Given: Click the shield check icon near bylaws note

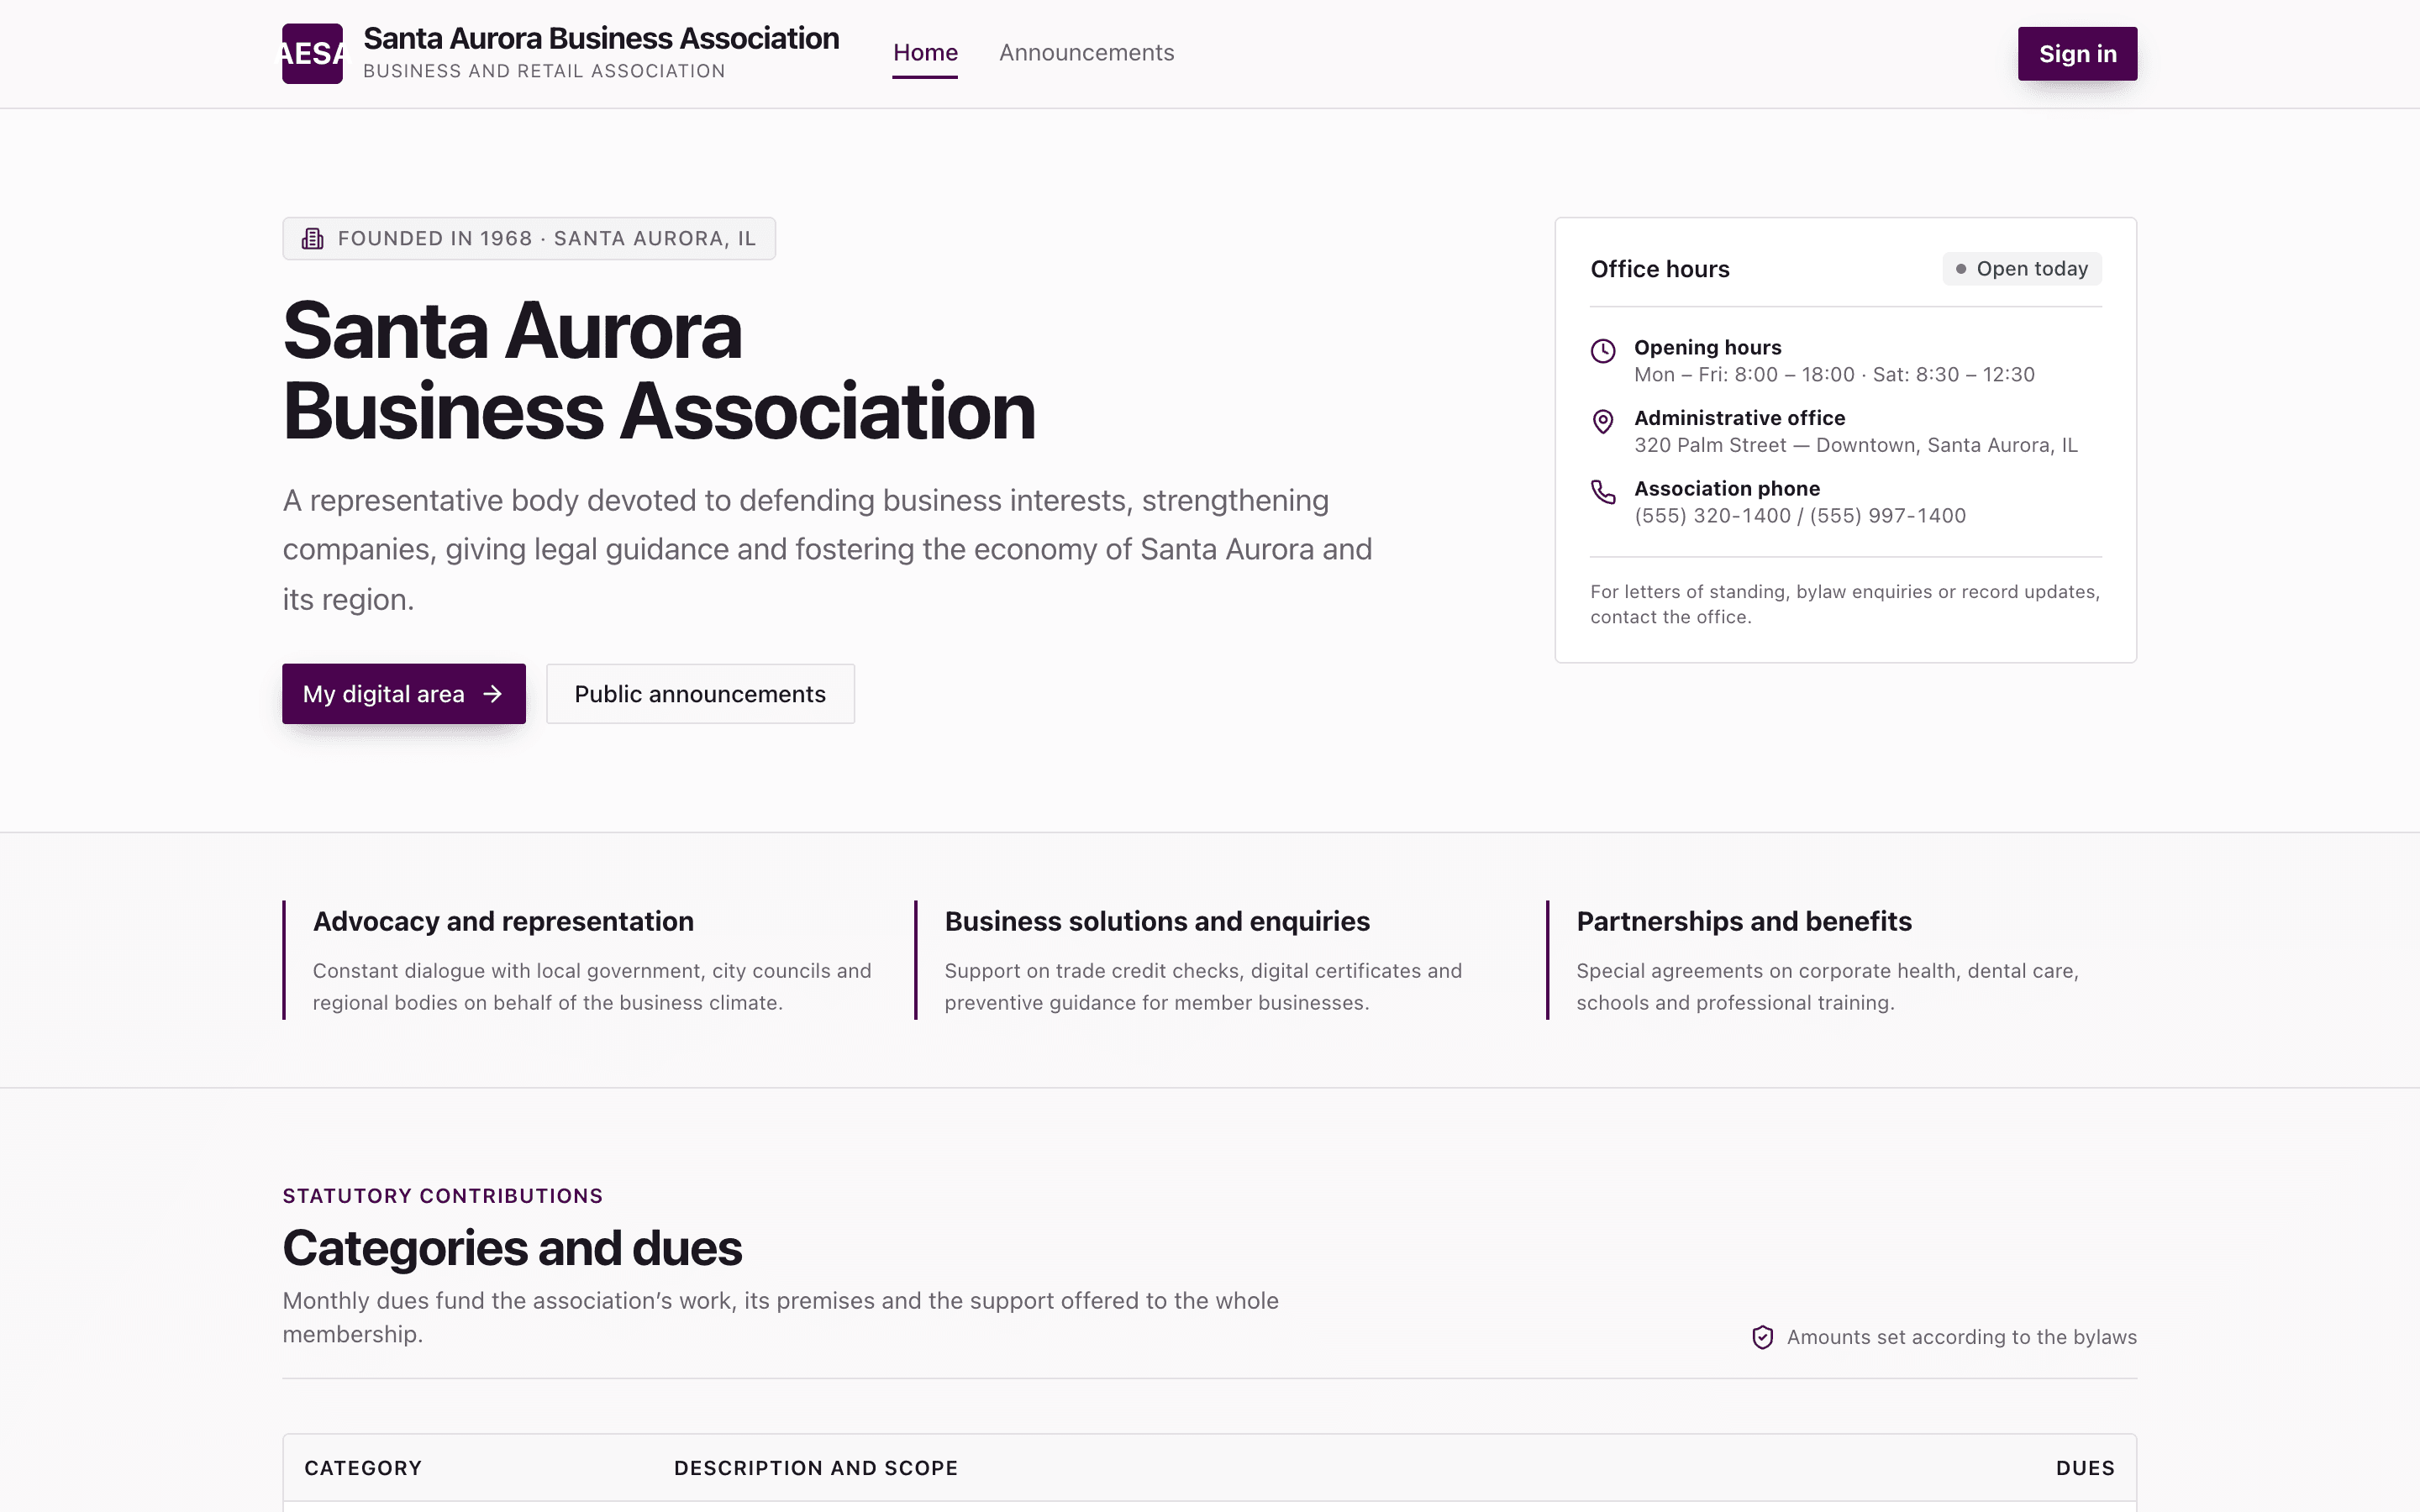Looking at the screenshot, I should pos(1763,1338).
